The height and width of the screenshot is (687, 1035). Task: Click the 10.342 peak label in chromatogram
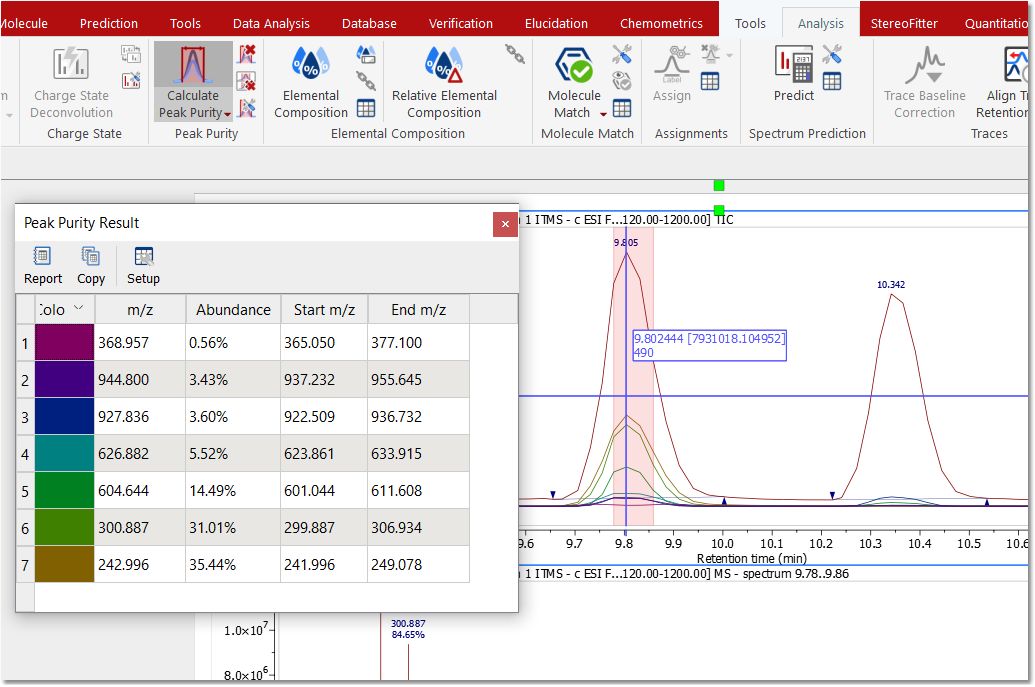point(890,284)
